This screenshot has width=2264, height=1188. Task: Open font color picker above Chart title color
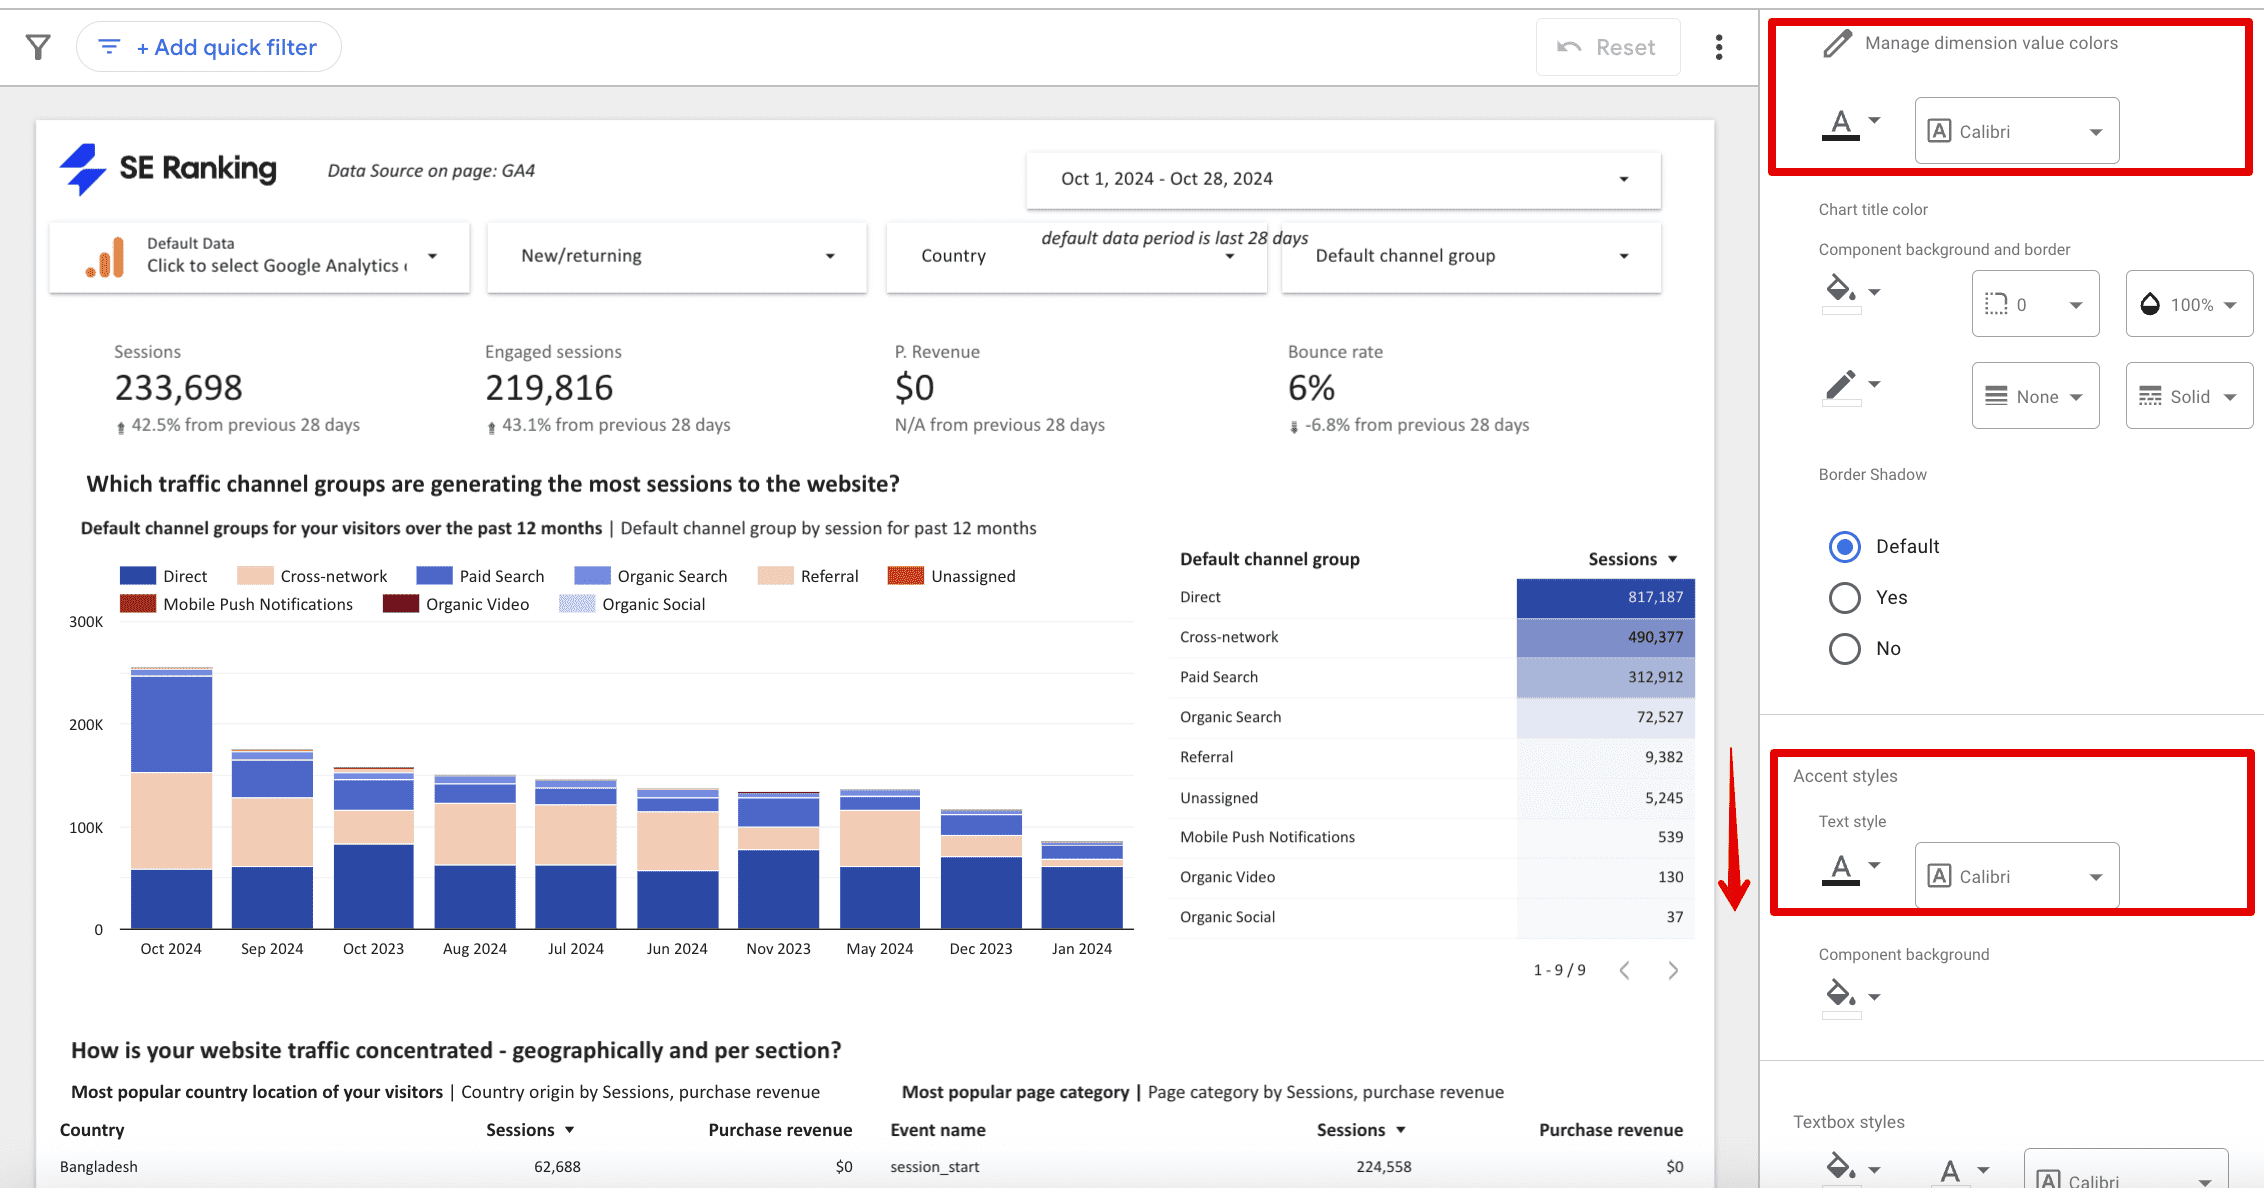[1850, 125]
